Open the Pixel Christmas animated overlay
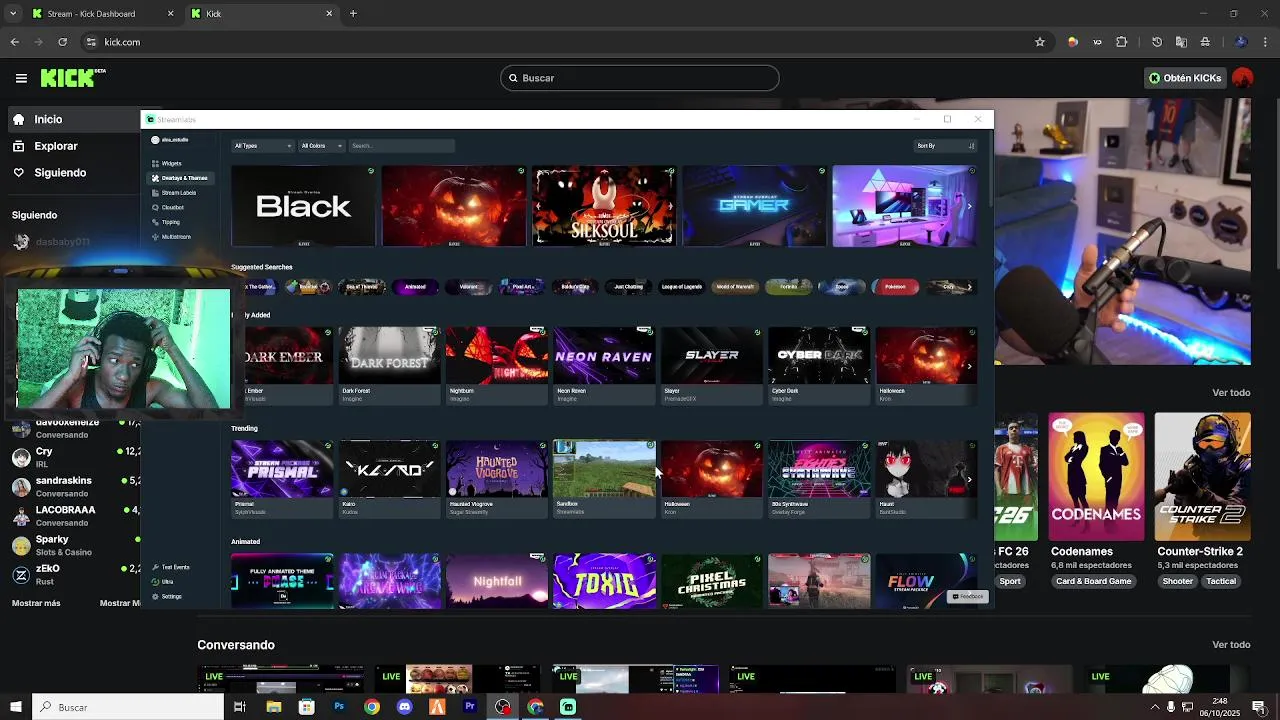The height and width of the screenshot is (720, 1280). 711,581
